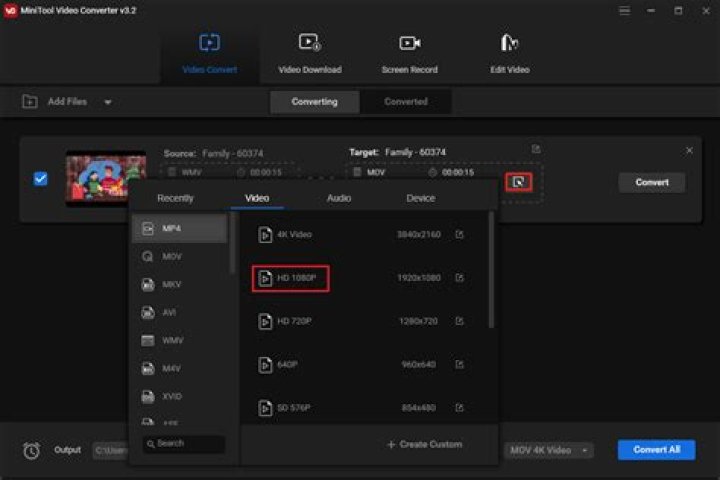
Task: Expand the Add Files dropdown arrow
Action: coord(108,102)
